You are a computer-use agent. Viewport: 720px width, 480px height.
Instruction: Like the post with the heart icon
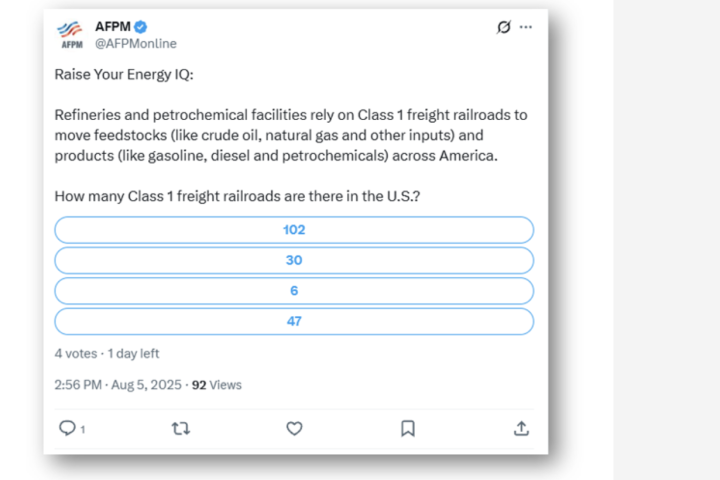pos(294,429)
